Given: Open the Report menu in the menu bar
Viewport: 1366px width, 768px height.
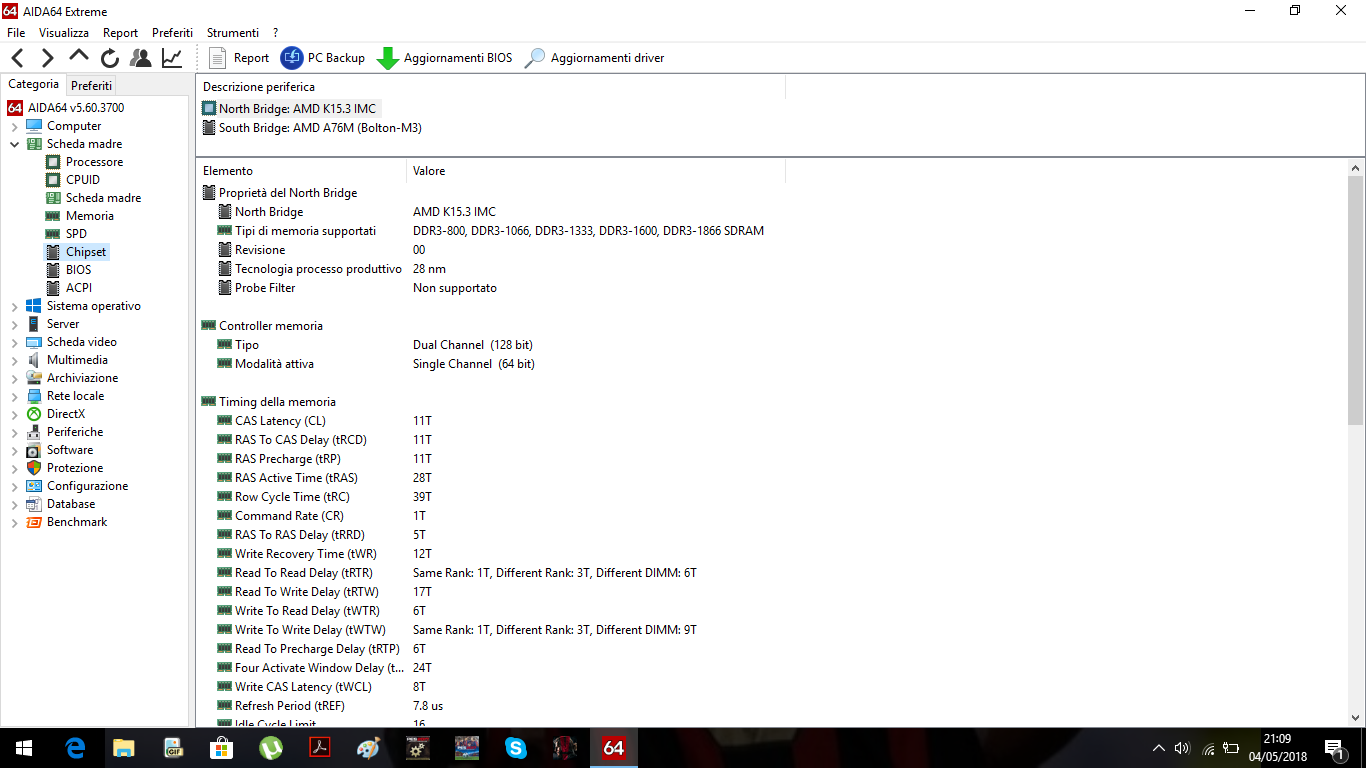Looking at the screenshot, I should pos(121,33).
